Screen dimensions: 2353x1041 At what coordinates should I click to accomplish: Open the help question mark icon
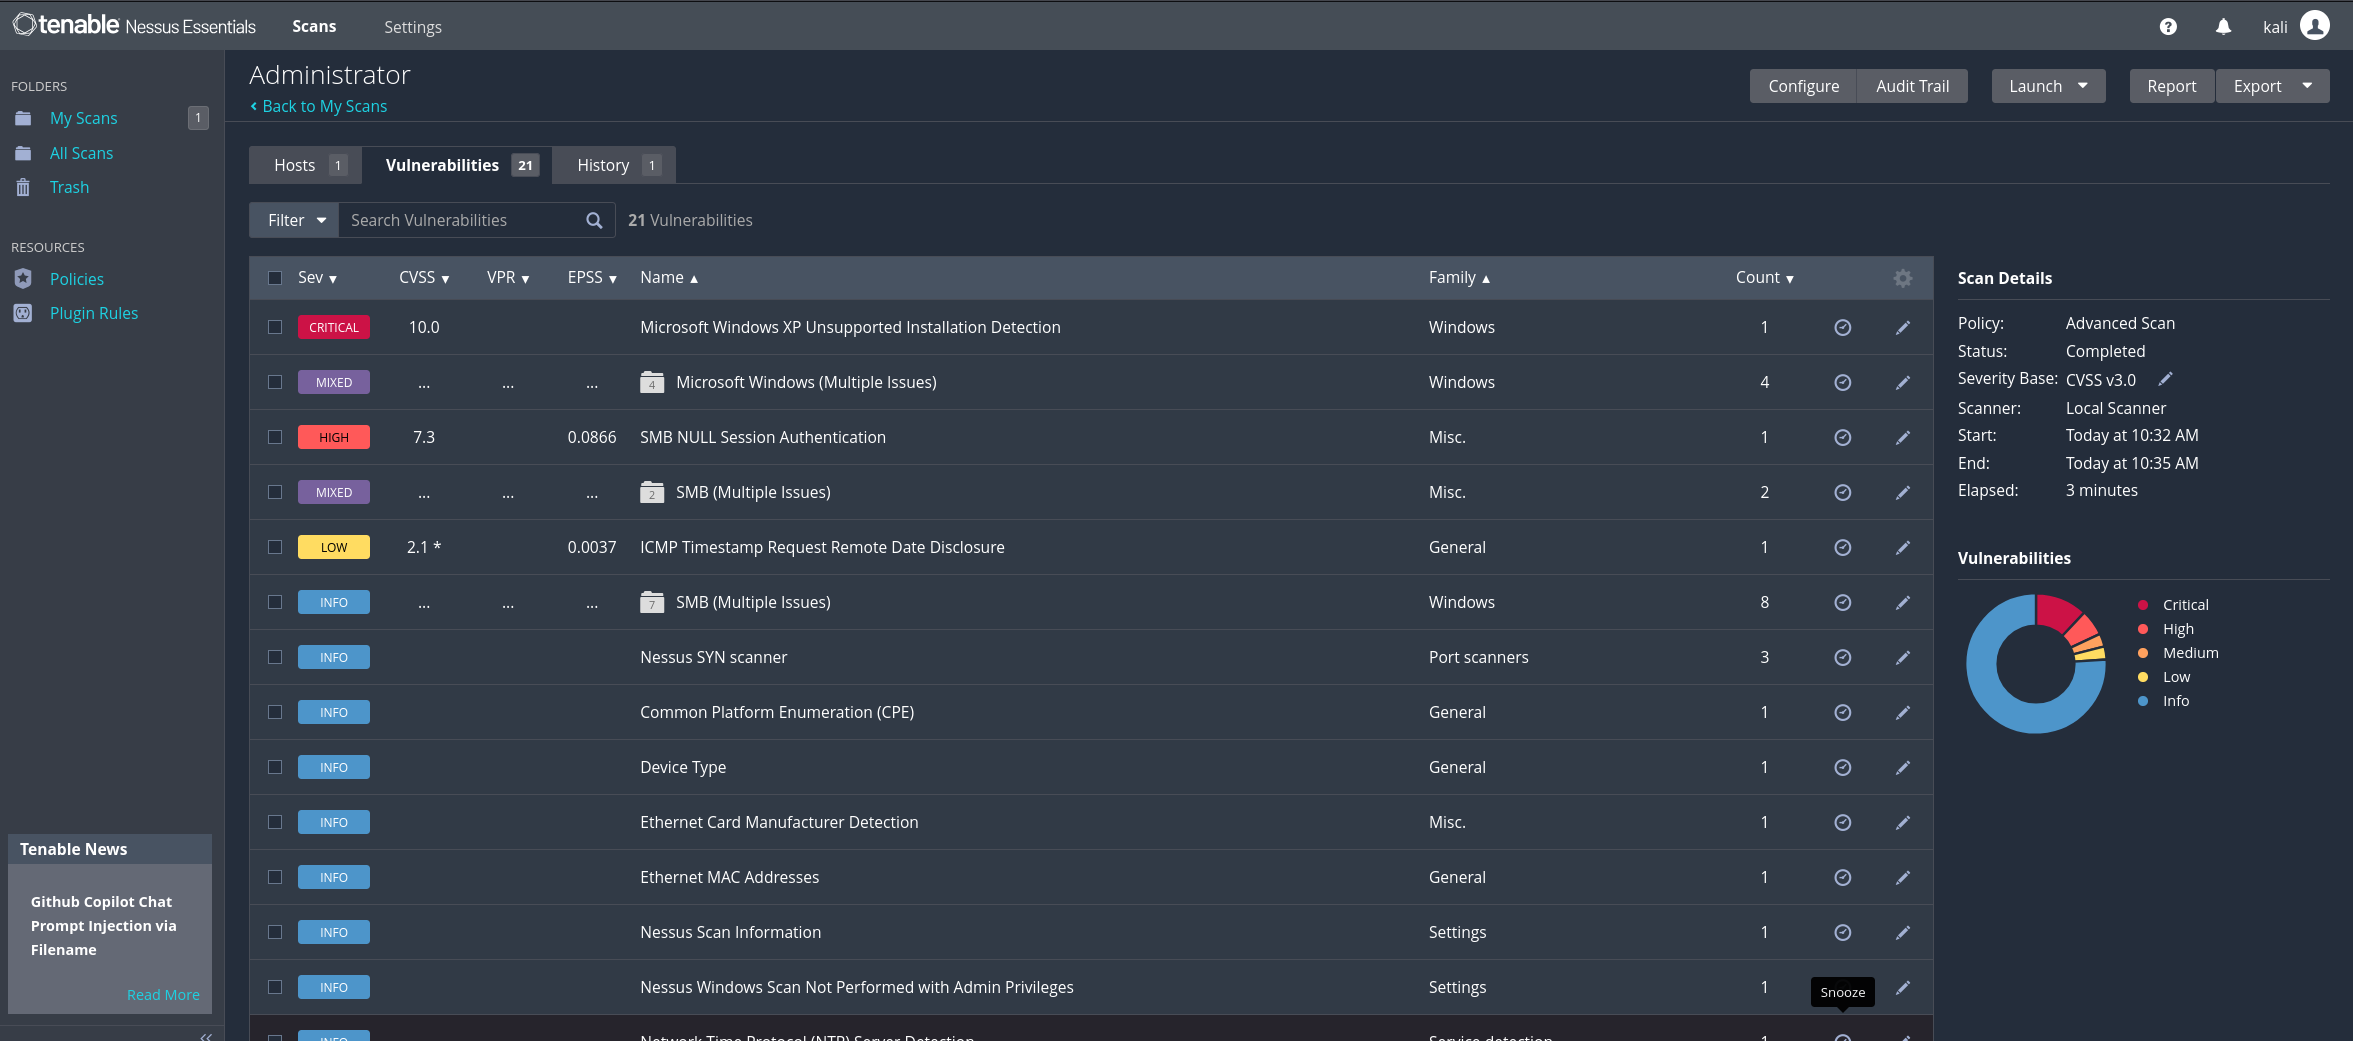pos(2168,27)
